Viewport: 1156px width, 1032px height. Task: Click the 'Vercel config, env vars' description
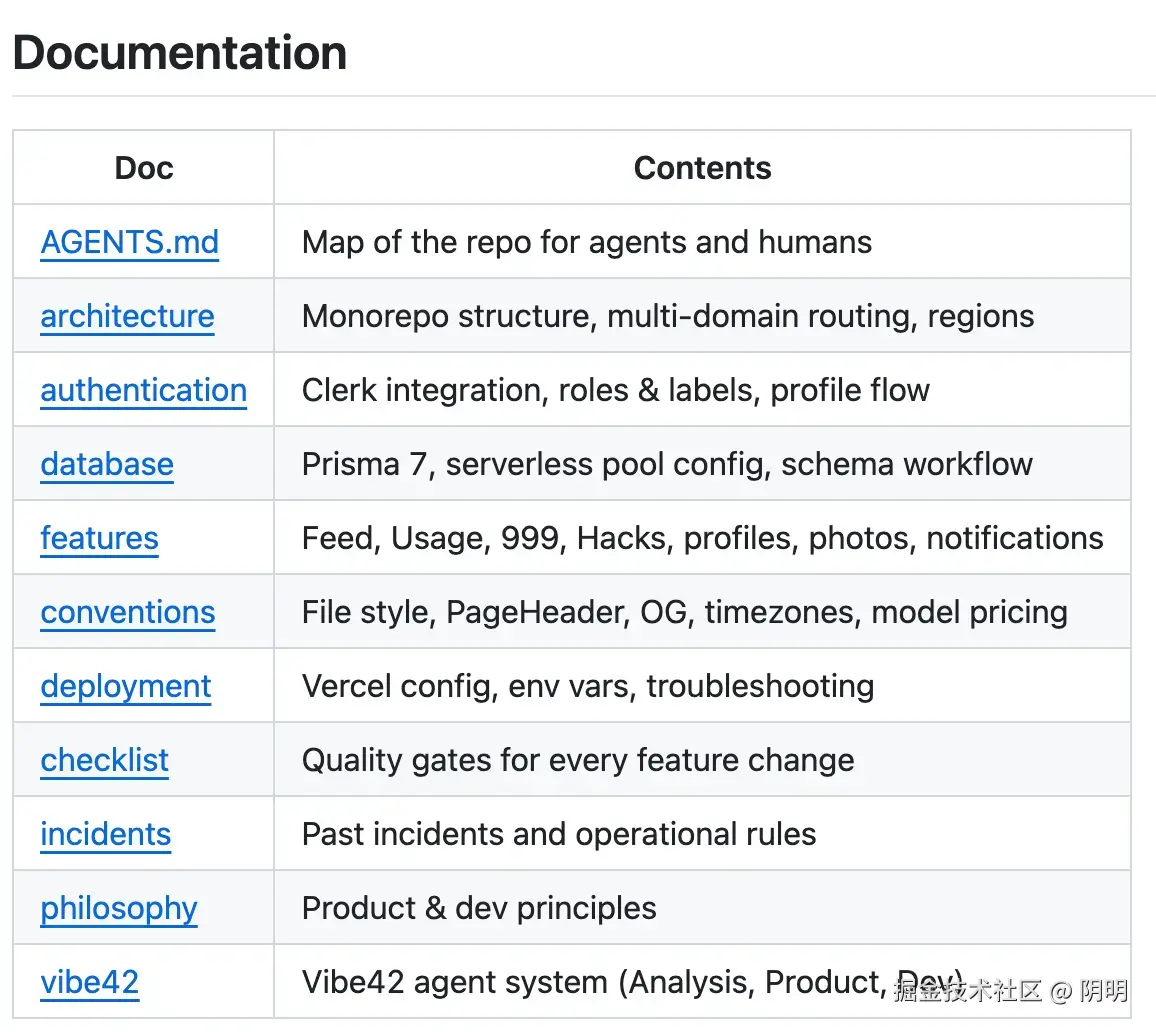click(x=587, y=686)
